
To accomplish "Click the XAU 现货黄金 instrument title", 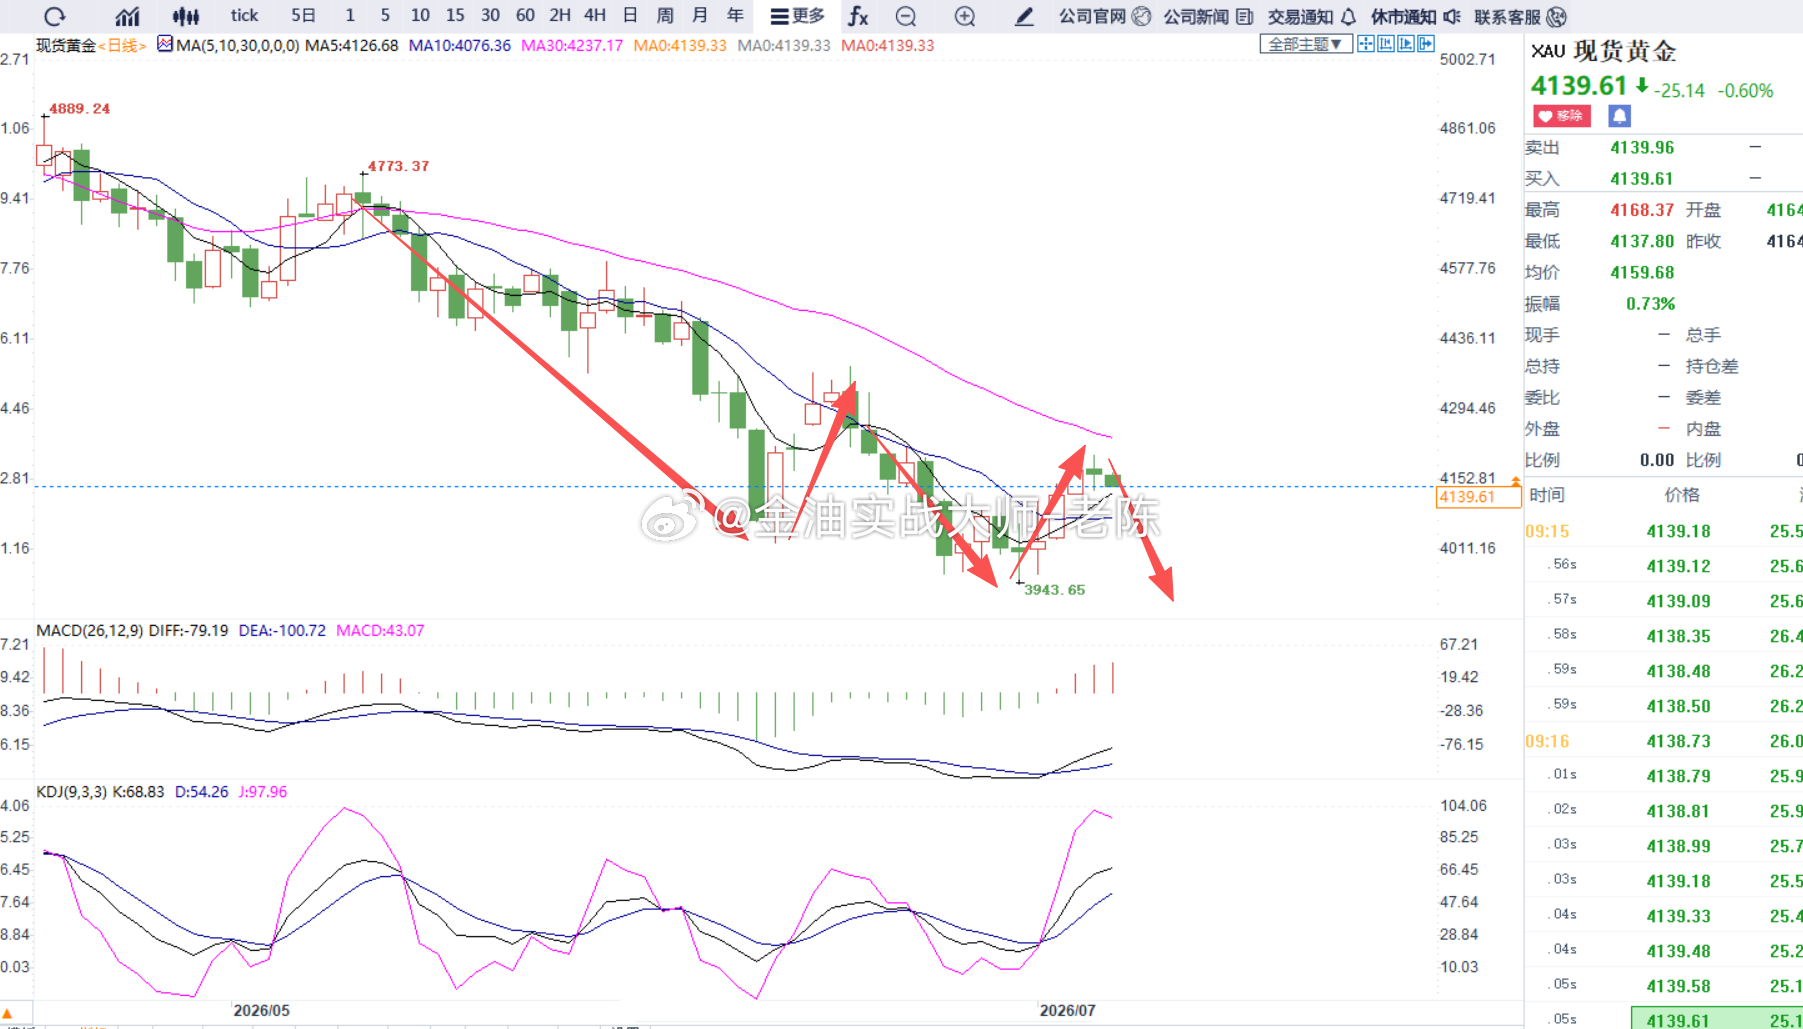I will coord(1604,51).
